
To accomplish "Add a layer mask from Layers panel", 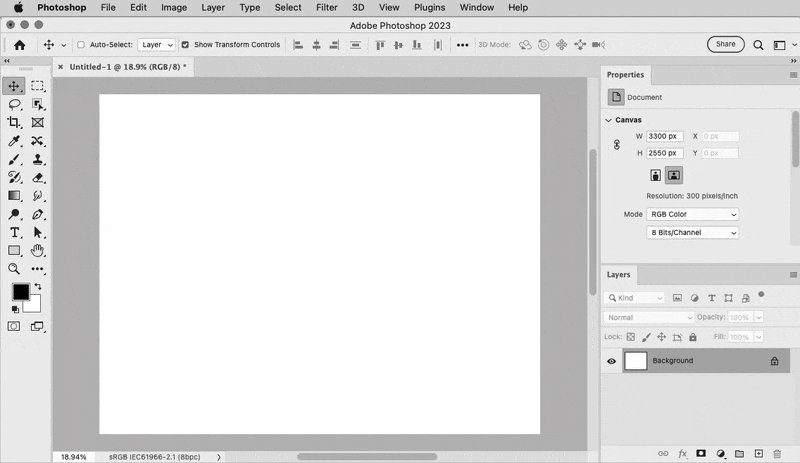I will (701, 453).
